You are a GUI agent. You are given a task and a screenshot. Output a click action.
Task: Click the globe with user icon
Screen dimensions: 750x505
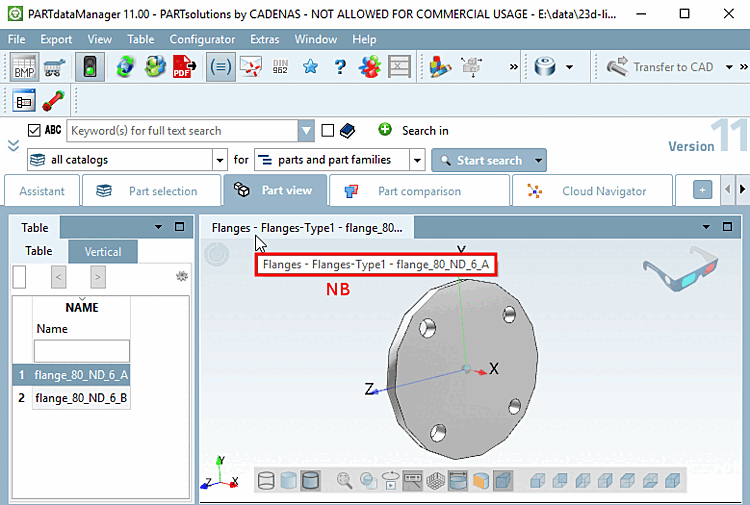[155, 67]
